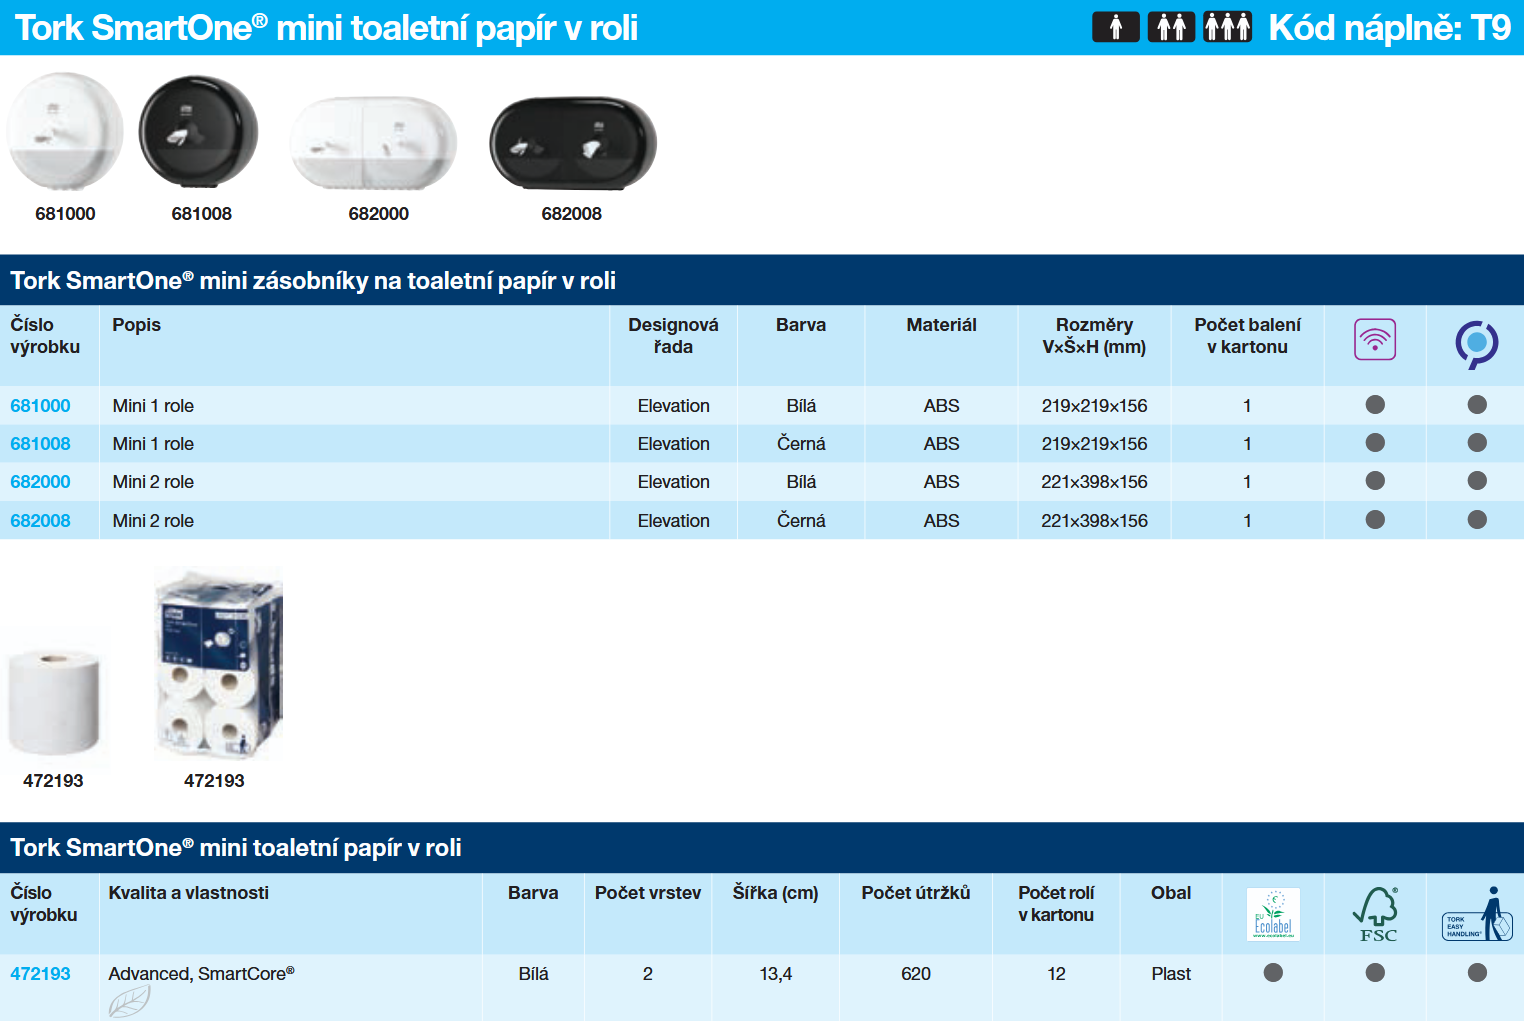
Task: Click wireless-column dot in 682000 row
Action: 1375,480
